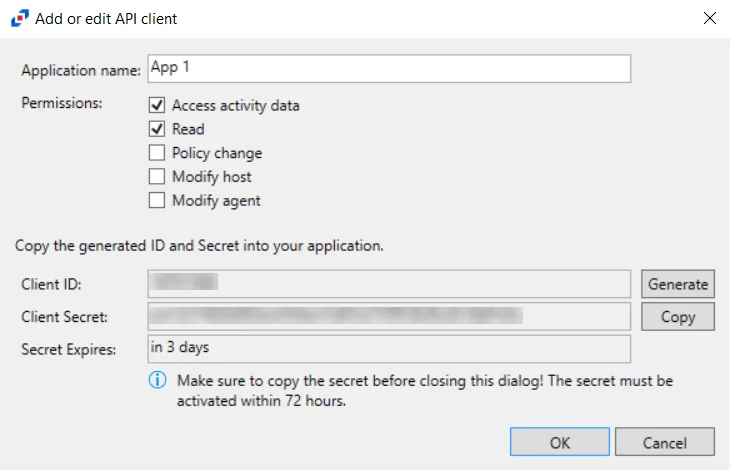Select the Client Secret field
730x470 pixels.
point(389,316)
